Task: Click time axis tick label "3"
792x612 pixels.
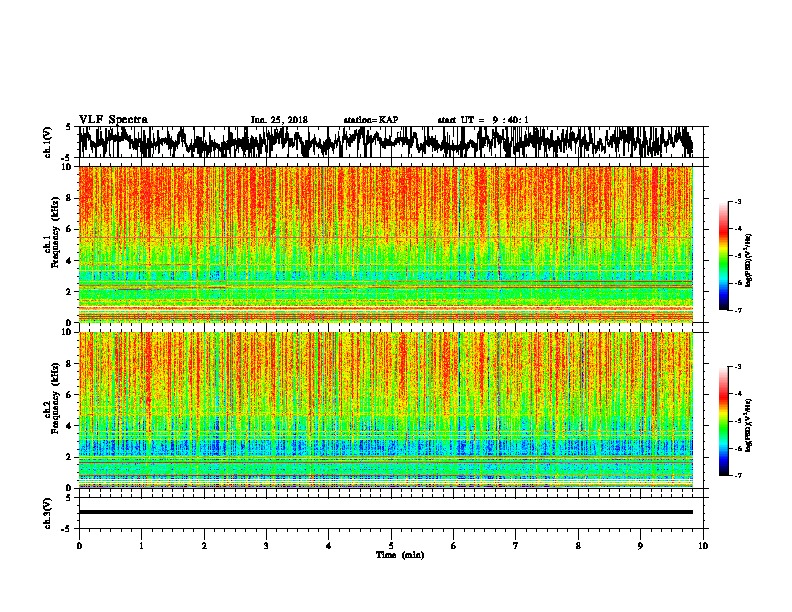Action: pos(266,546)
